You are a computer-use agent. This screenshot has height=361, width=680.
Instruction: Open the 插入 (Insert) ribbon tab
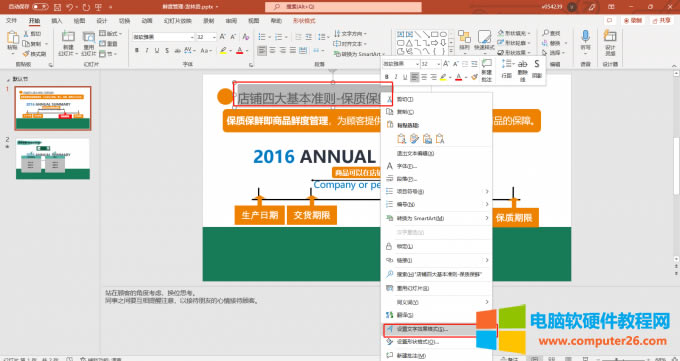(57, 21)
